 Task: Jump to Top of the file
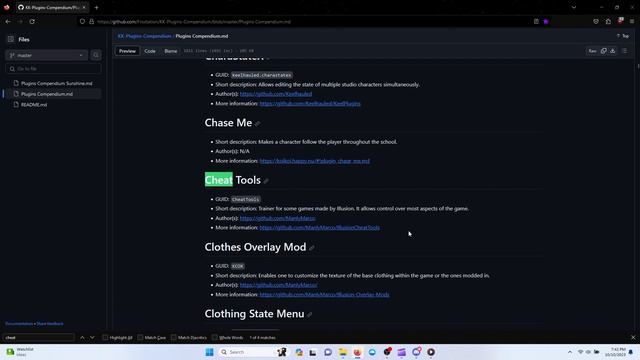point(623,36)
